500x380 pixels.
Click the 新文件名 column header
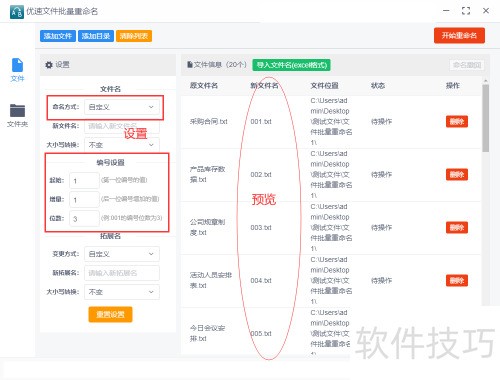tap(264, 86)
